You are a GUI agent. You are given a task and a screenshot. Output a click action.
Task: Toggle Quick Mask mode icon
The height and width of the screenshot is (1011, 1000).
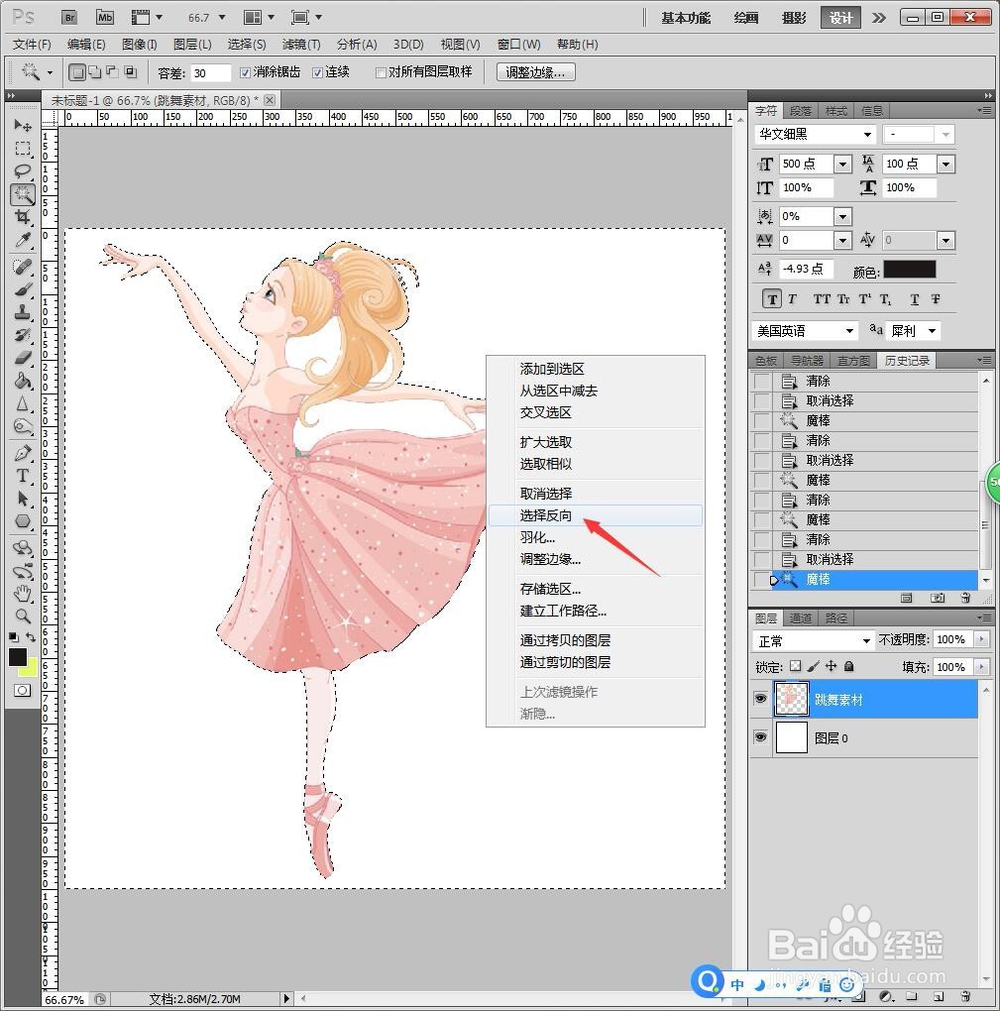(x=22, y=691)
